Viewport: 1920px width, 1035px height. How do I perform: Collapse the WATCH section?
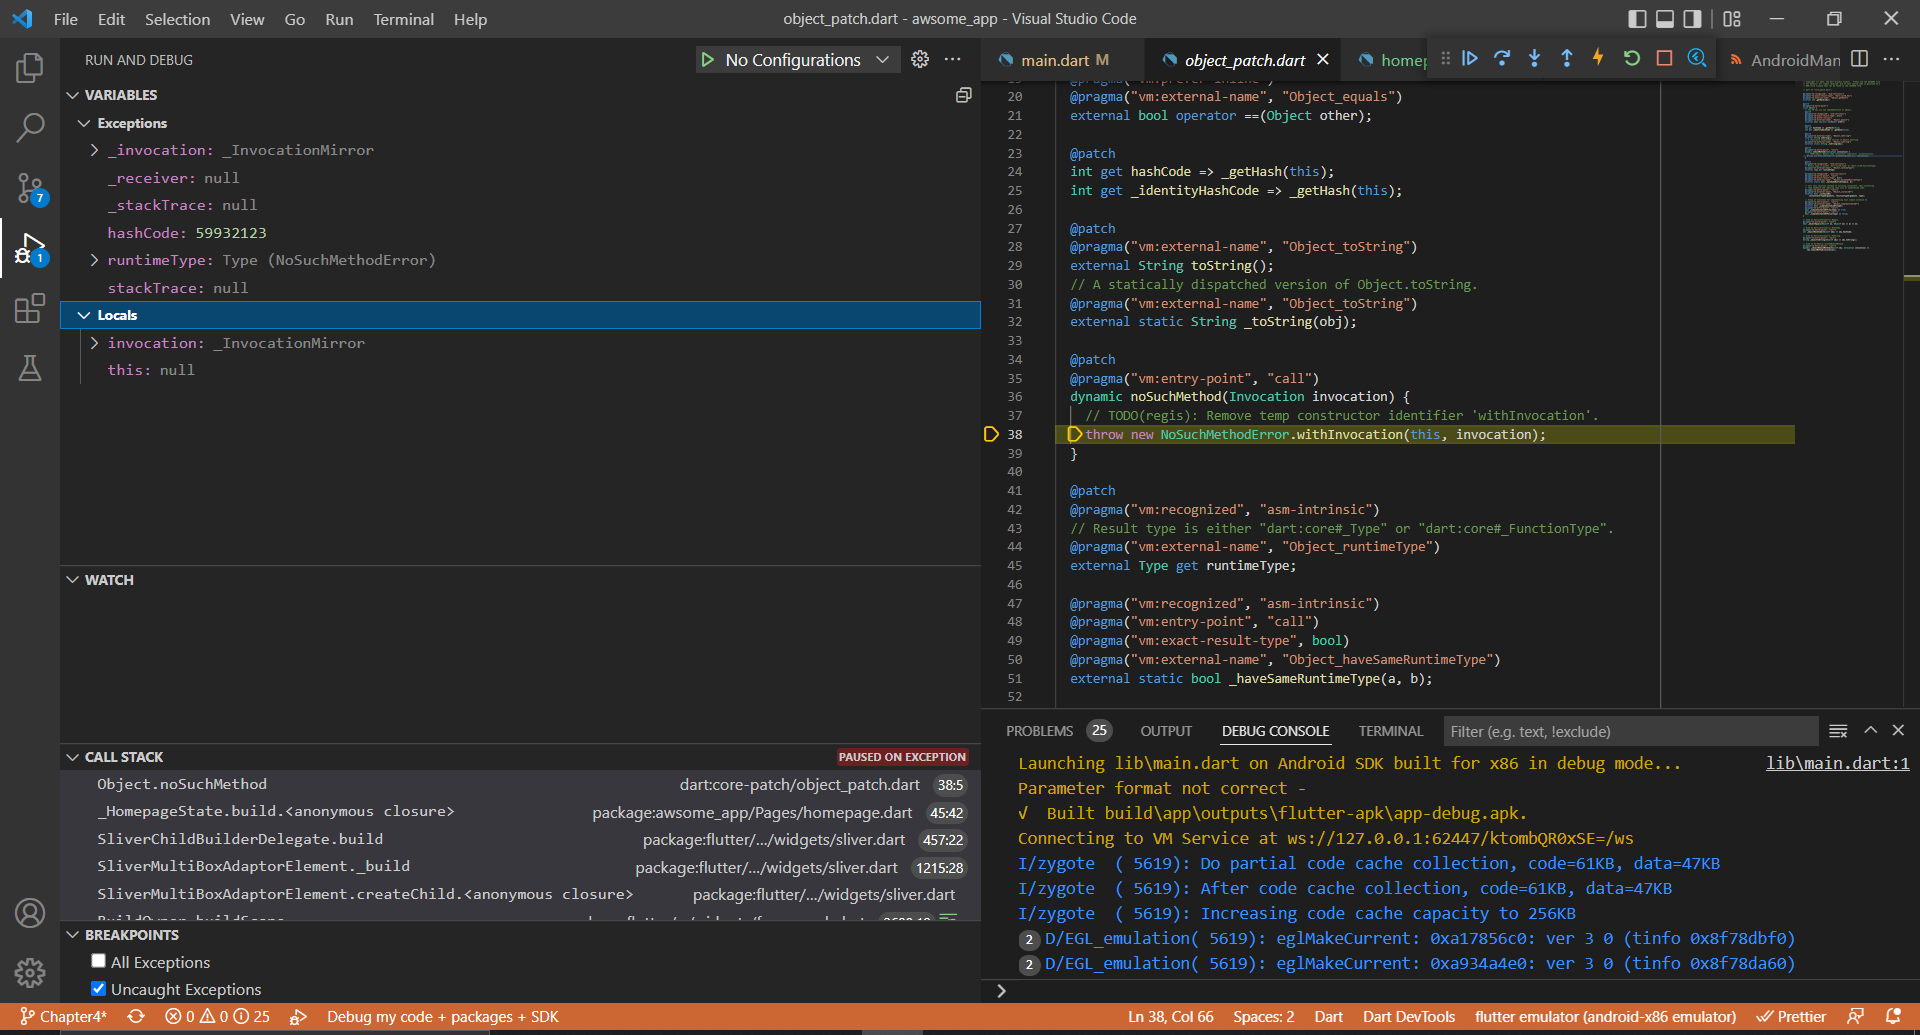pos(73,580)
